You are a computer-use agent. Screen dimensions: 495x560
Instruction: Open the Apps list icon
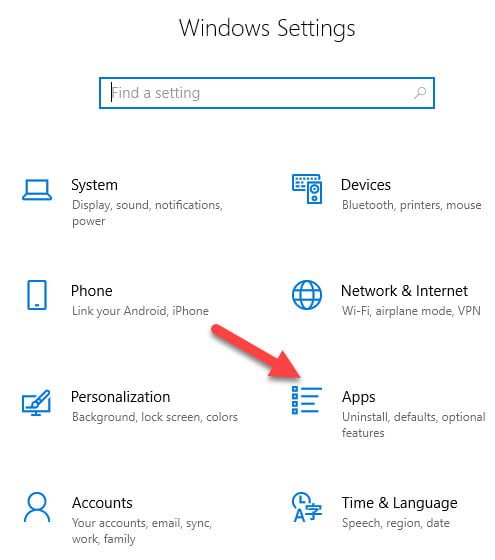[307, 400]
